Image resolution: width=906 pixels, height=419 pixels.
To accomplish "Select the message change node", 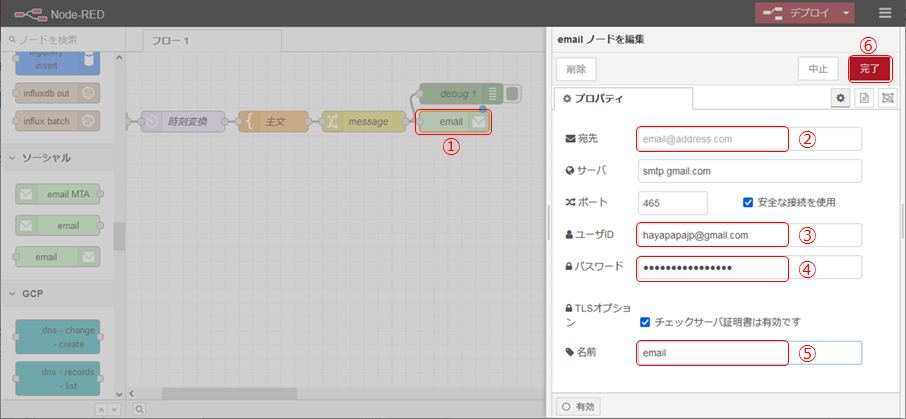I will point(364,121).
